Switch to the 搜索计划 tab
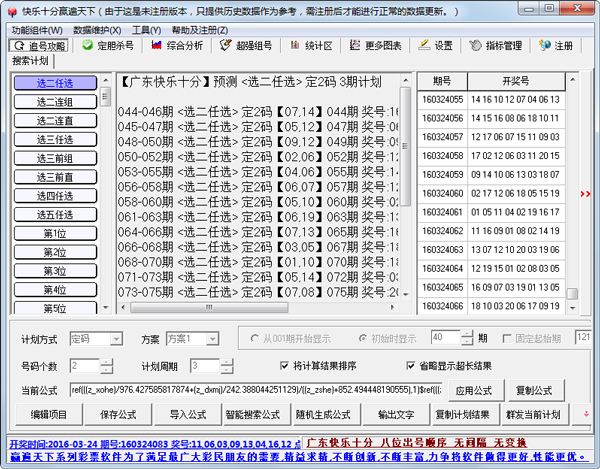Screen dimensions: 600x469 coord(31,60)
